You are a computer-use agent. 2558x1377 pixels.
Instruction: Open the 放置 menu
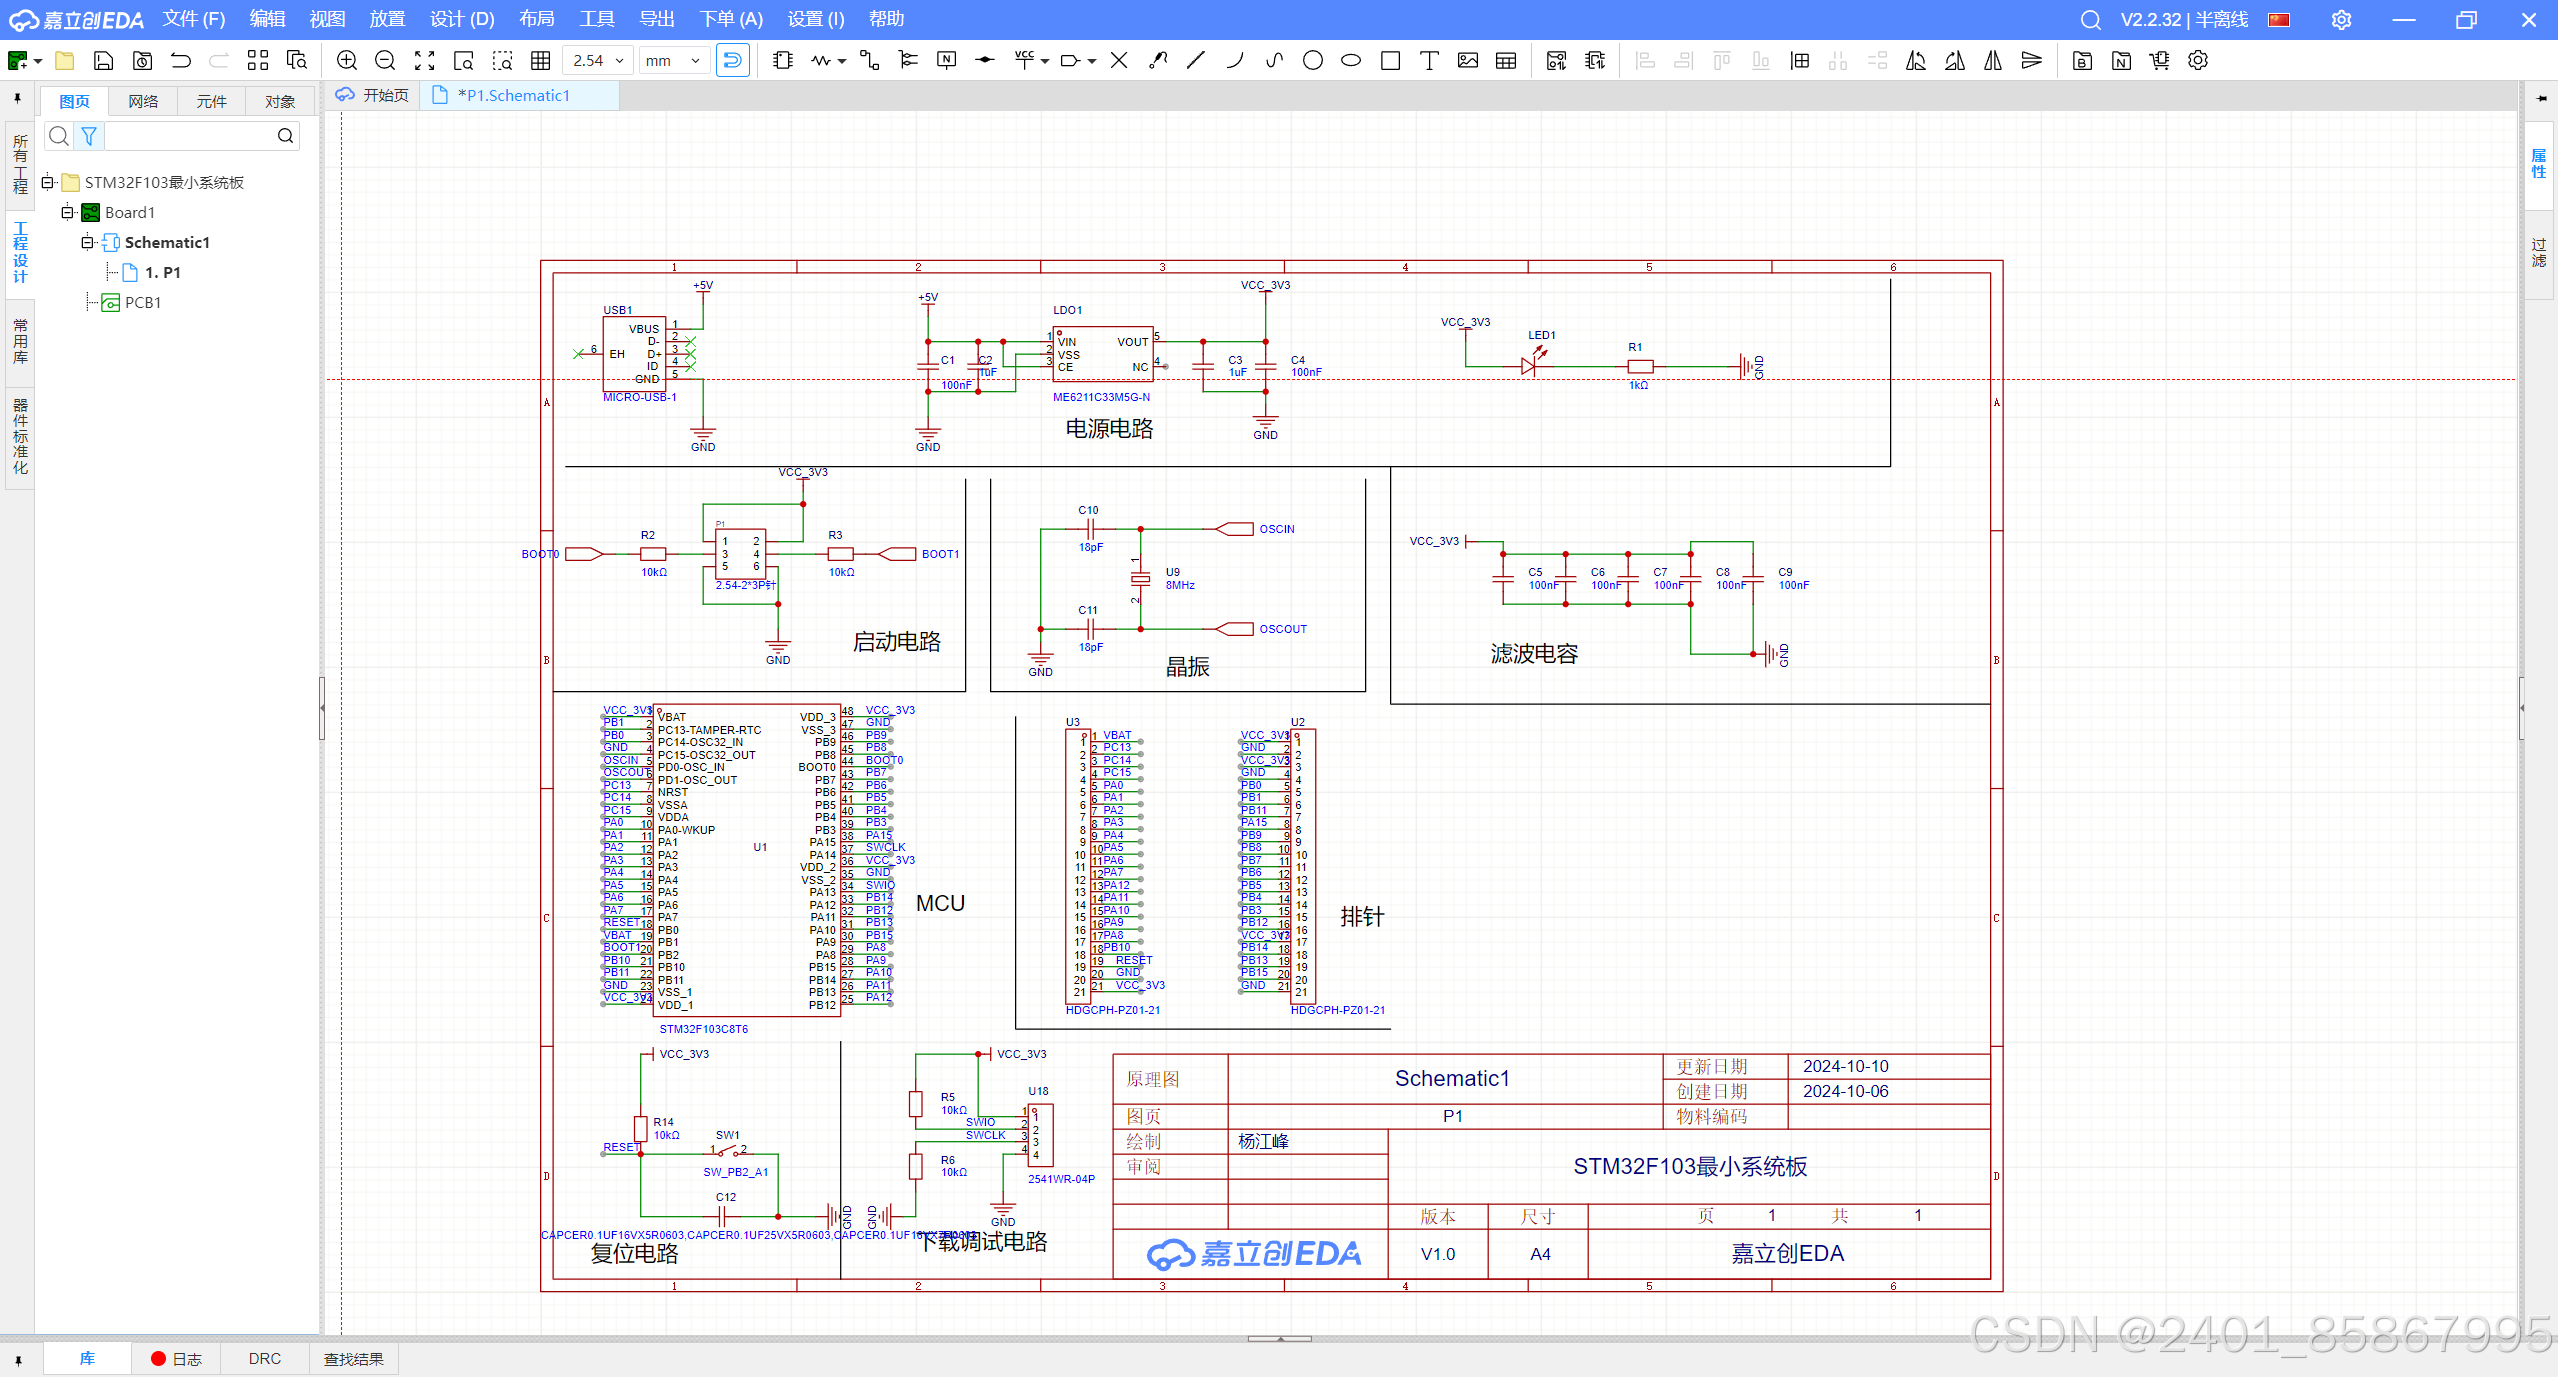[387, 19]
